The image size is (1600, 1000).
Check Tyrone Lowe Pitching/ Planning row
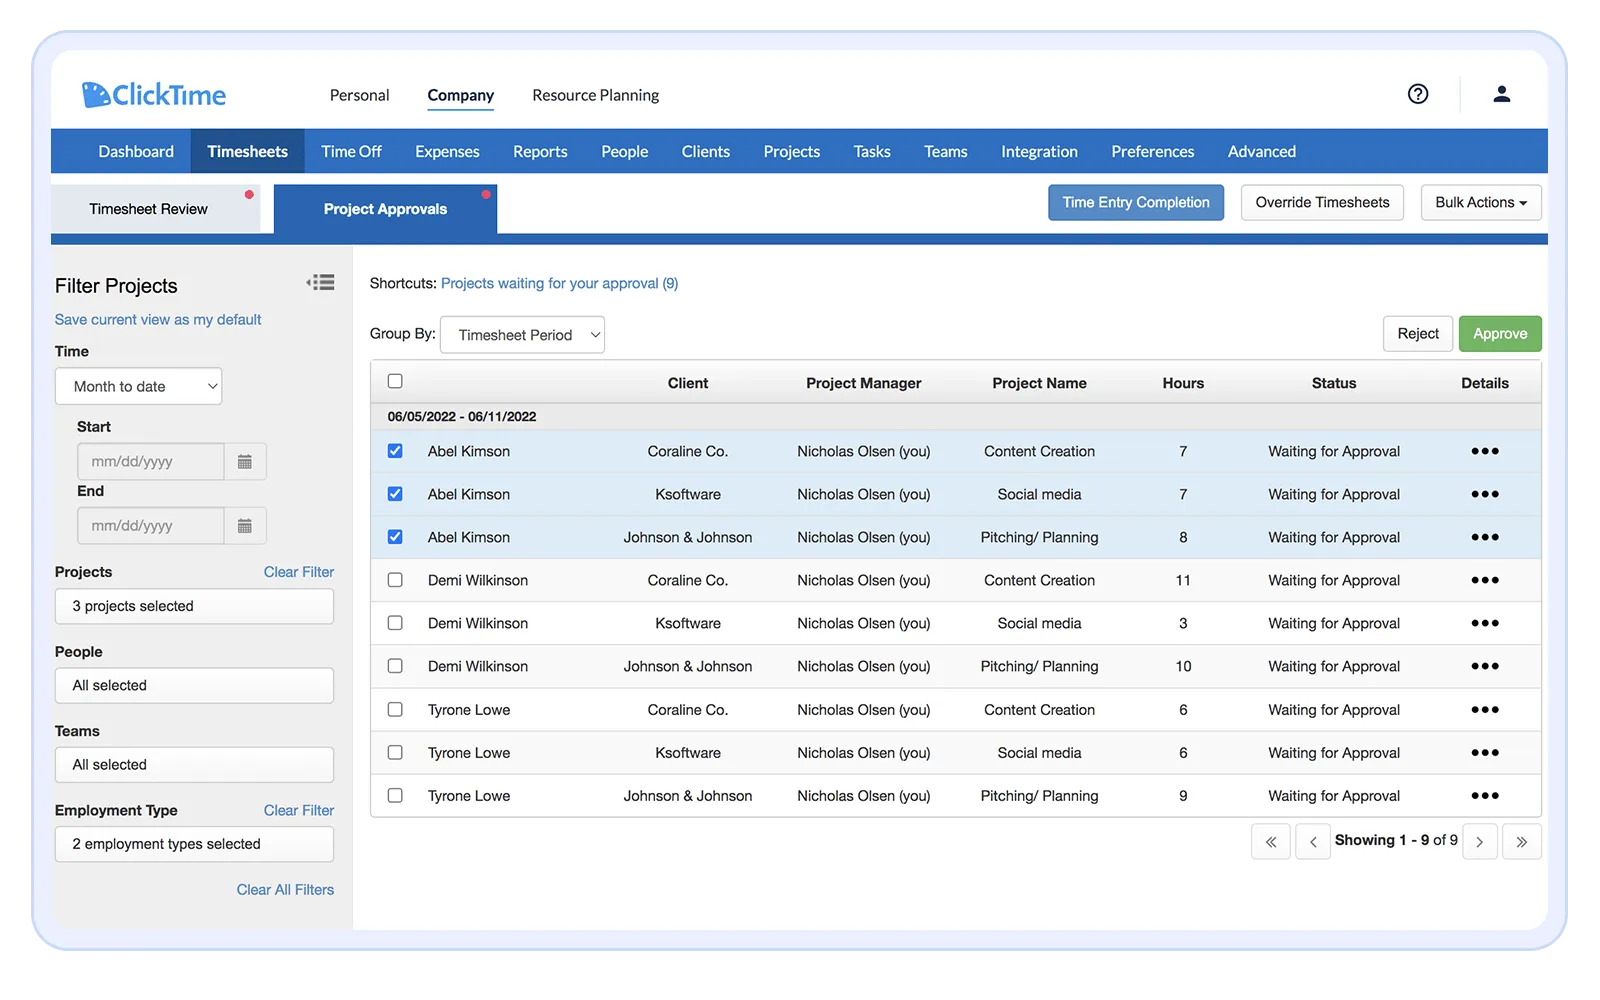(x=395, y=796)
